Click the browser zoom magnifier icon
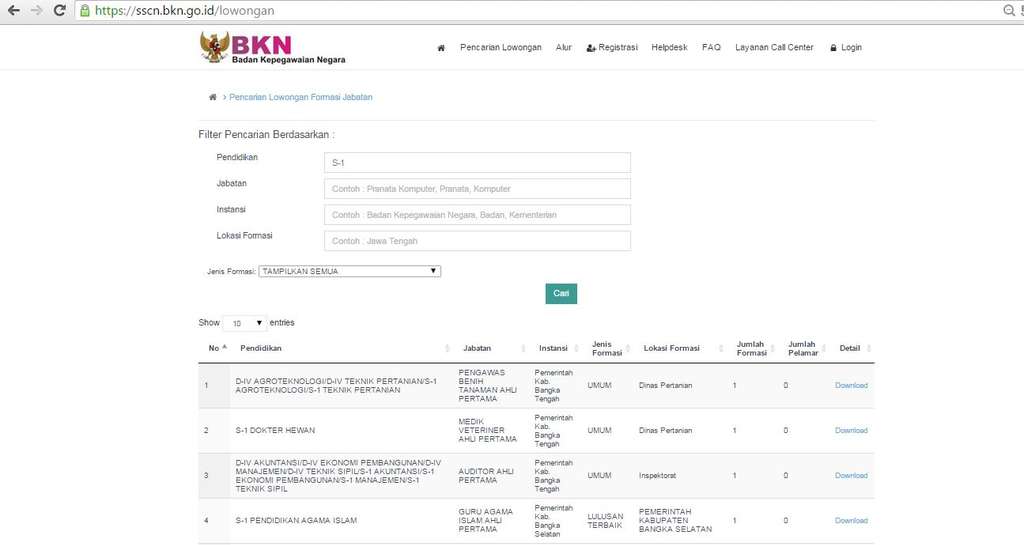1024x545 pixels. (x=1009, y=10)
